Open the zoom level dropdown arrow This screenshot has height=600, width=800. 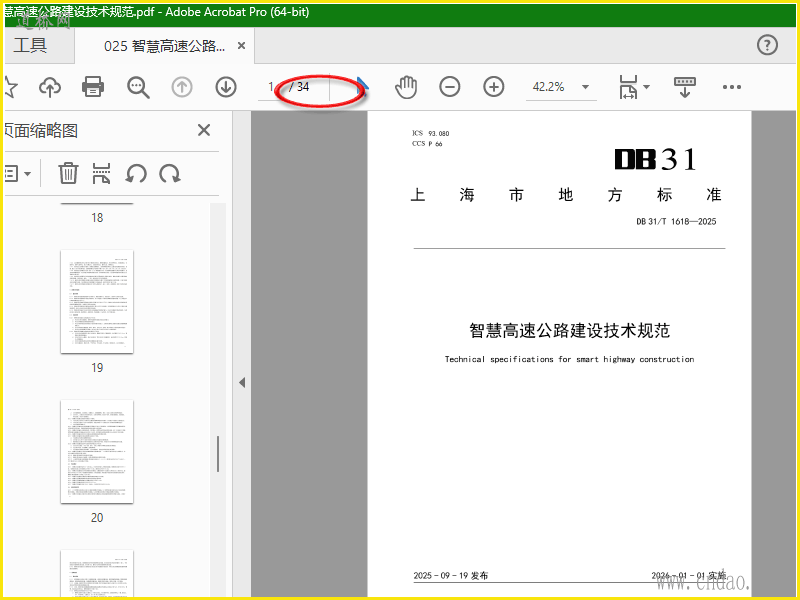pos(586,87)
